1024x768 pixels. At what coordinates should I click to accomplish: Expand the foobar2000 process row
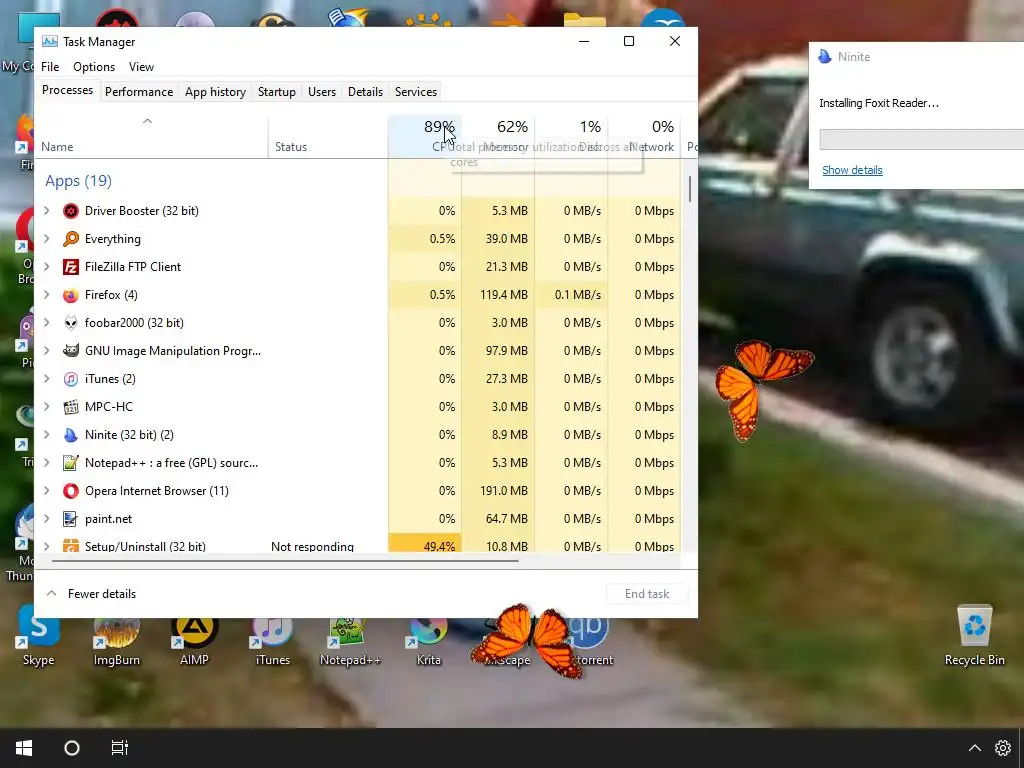point(46,323)
